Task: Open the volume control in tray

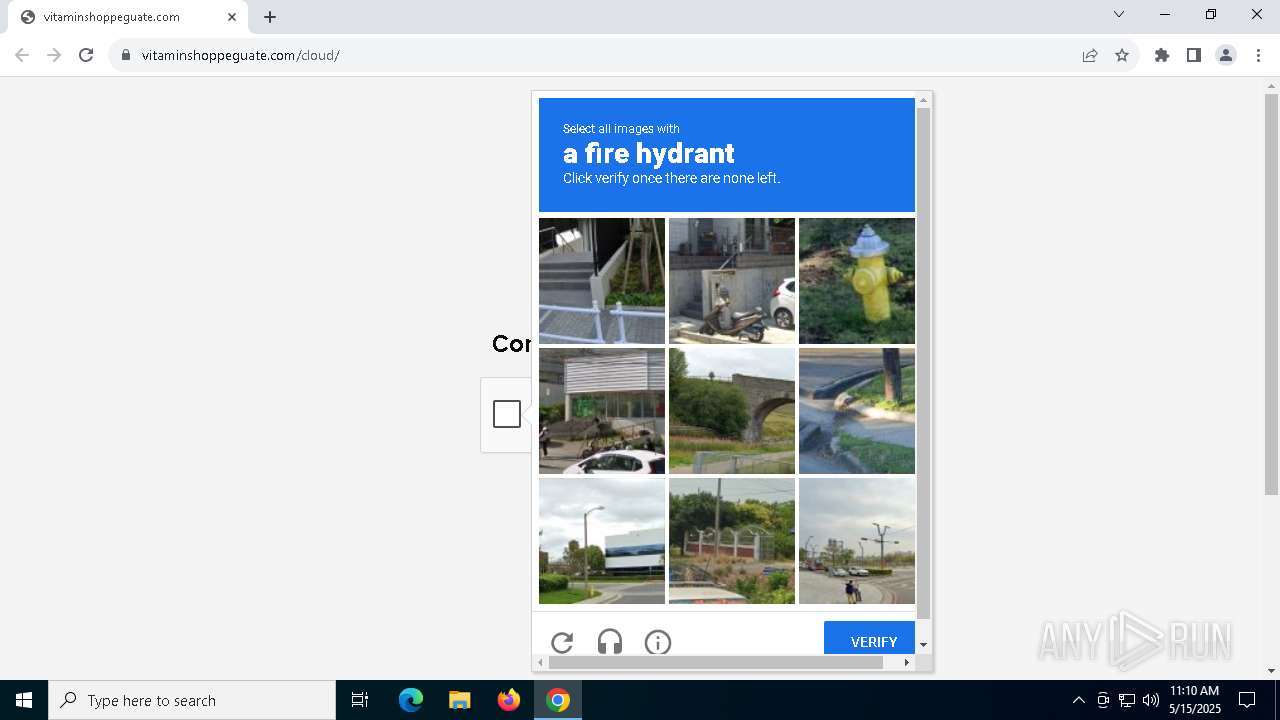Action: click(x=1150, y=700)
